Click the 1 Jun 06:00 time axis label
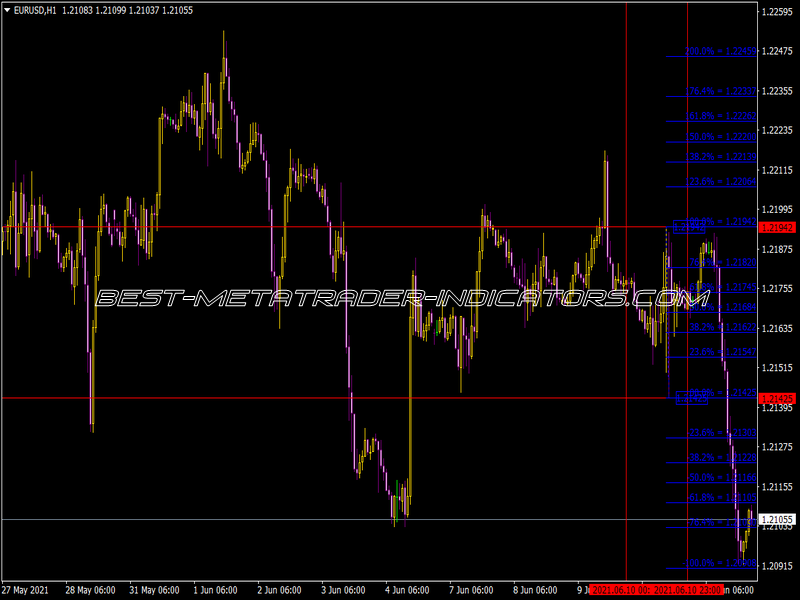The image size is (800, 600). (x=215, y=590)
